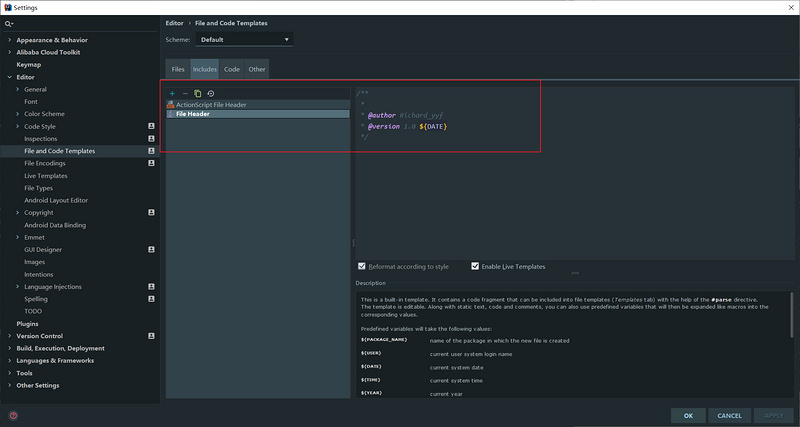800x427 pixels.
Task: Expand Appearance & Behavior section
Action: [10, 40]
